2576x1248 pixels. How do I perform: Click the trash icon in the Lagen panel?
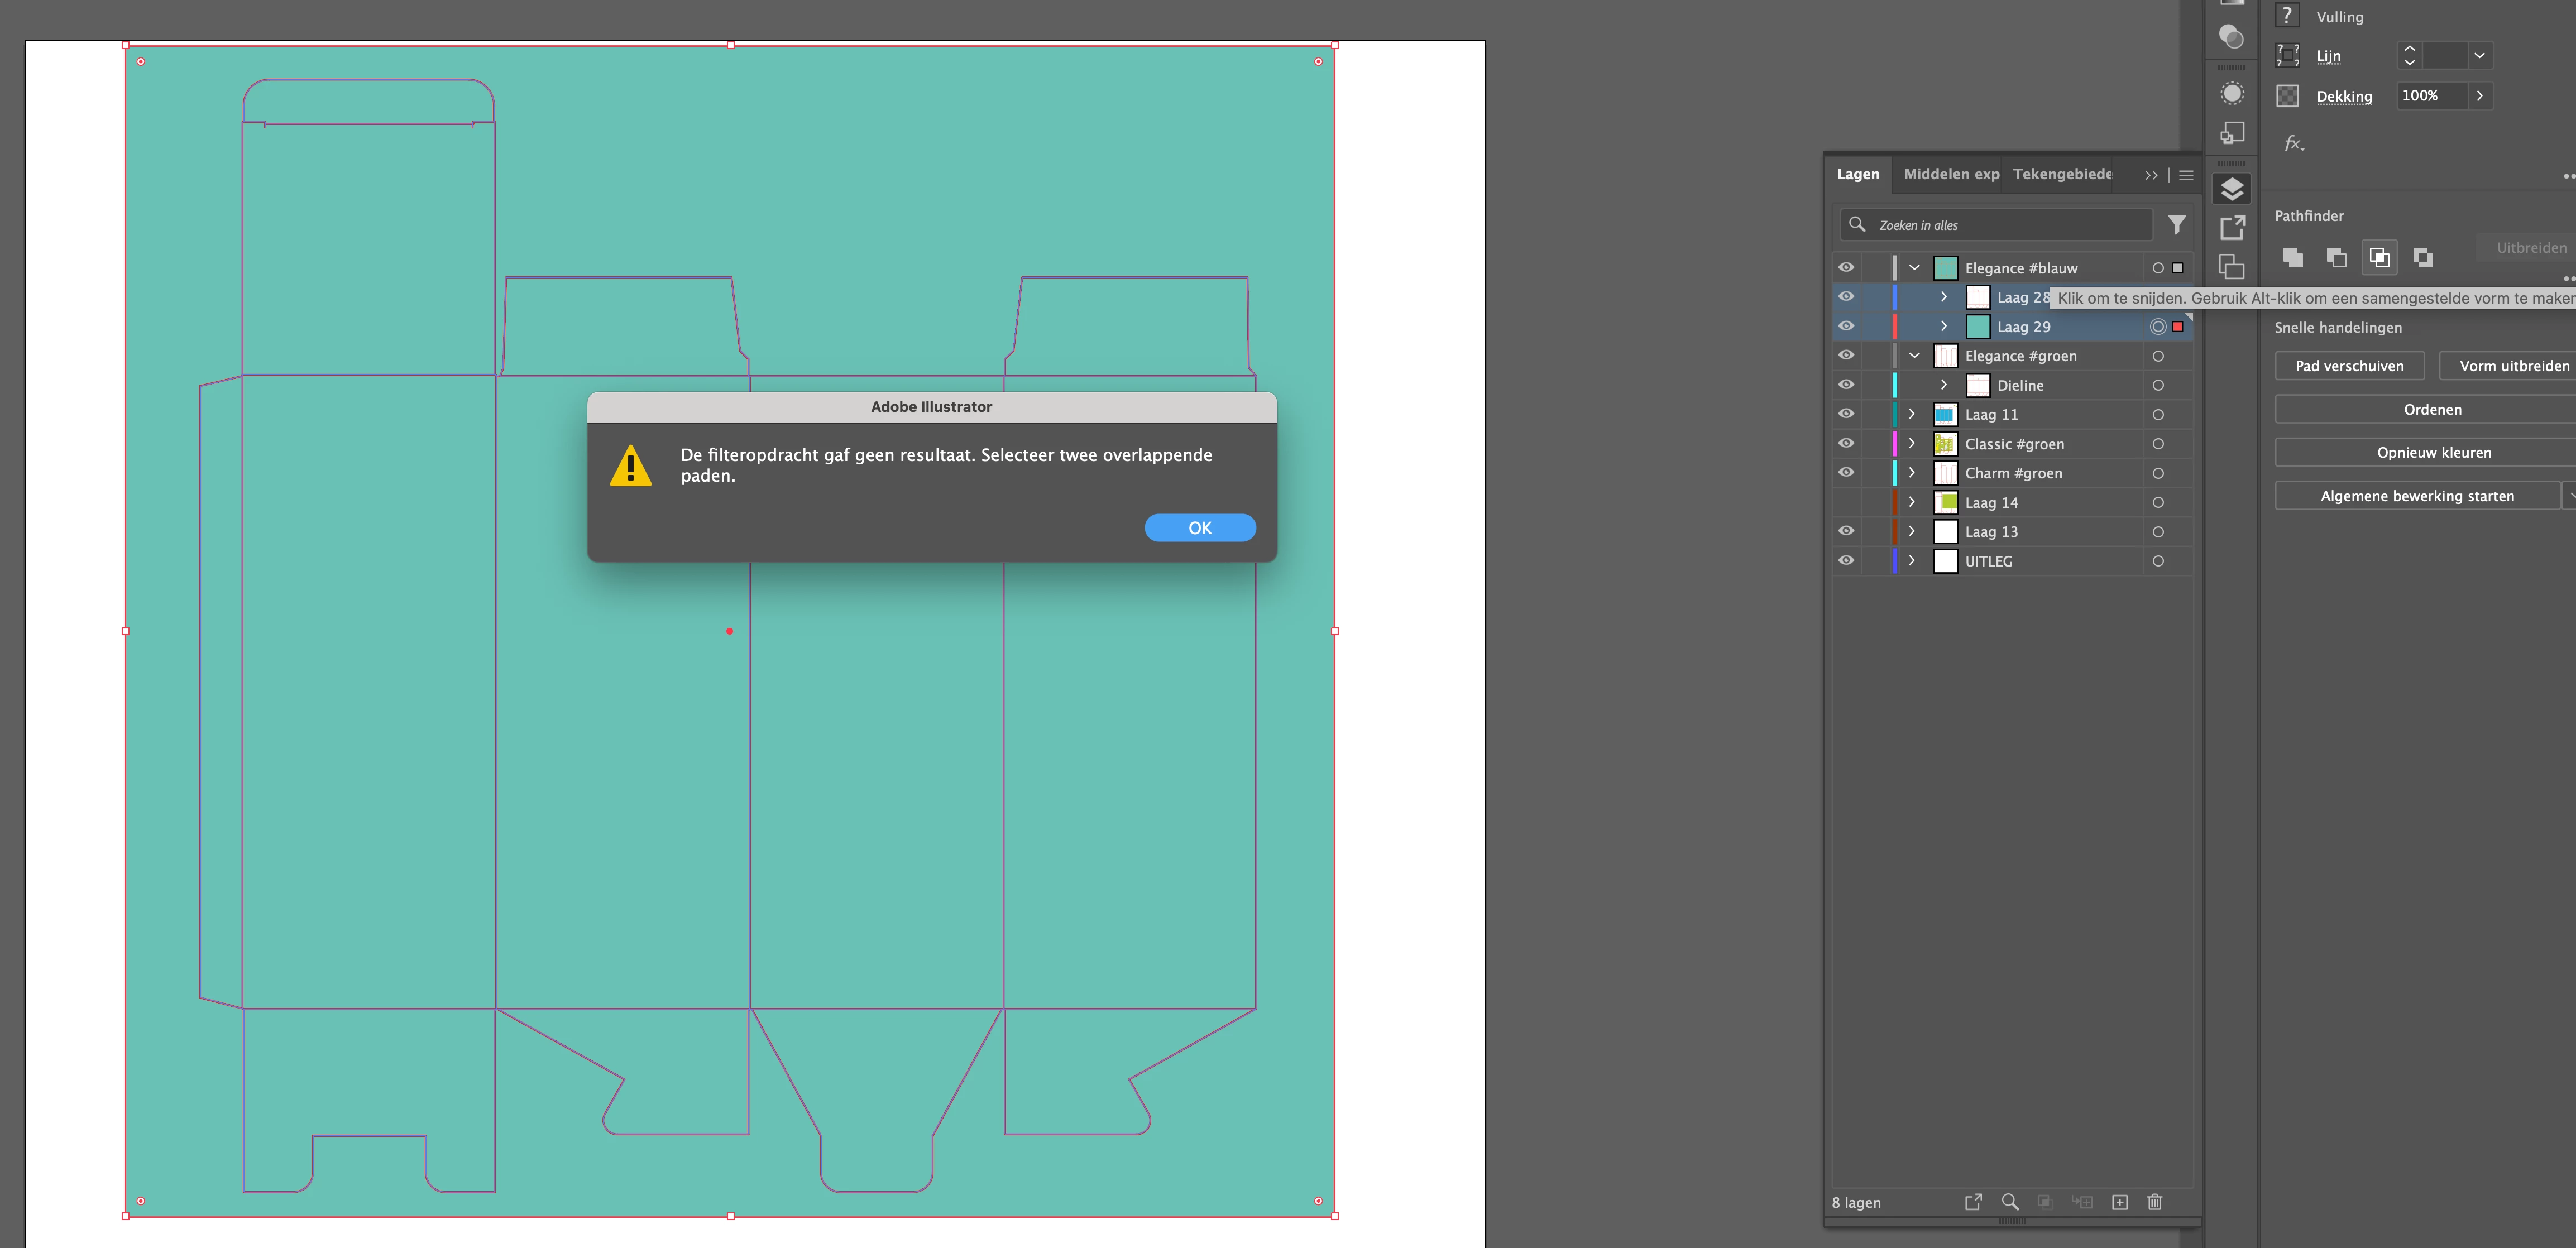click(2155, 1202)
